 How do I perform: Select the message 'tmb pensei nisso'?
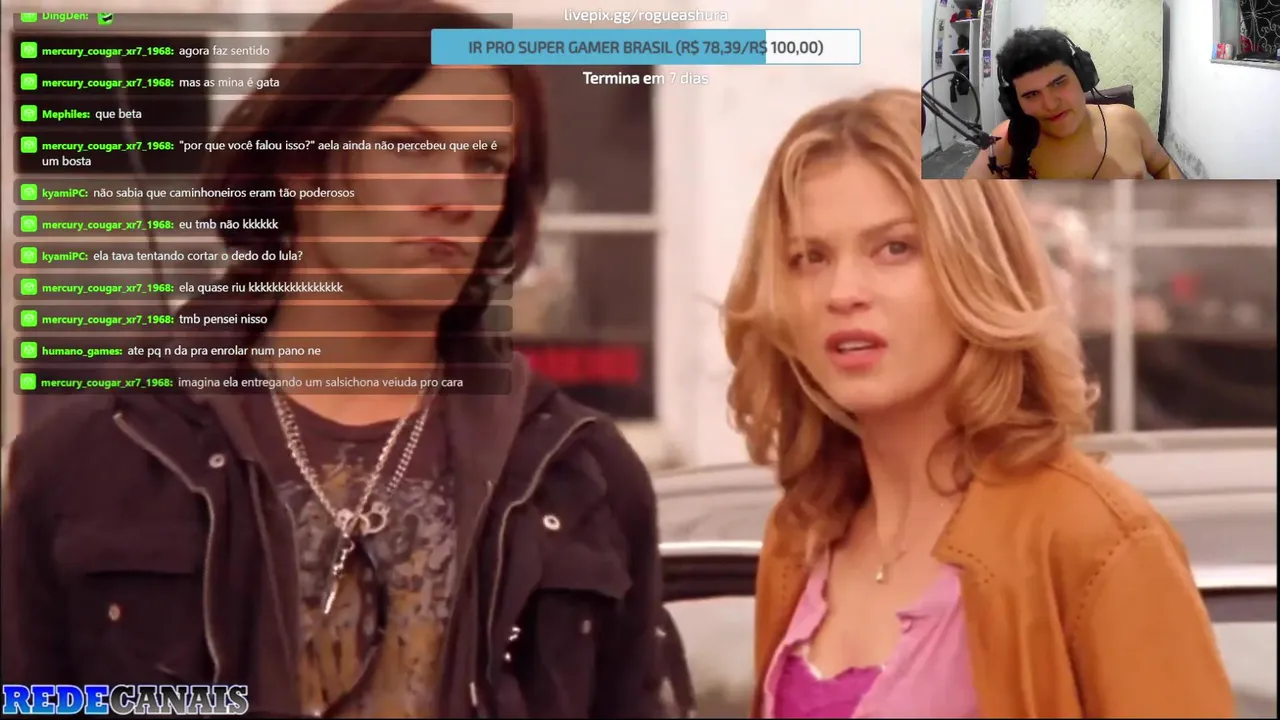pos(223,319)
